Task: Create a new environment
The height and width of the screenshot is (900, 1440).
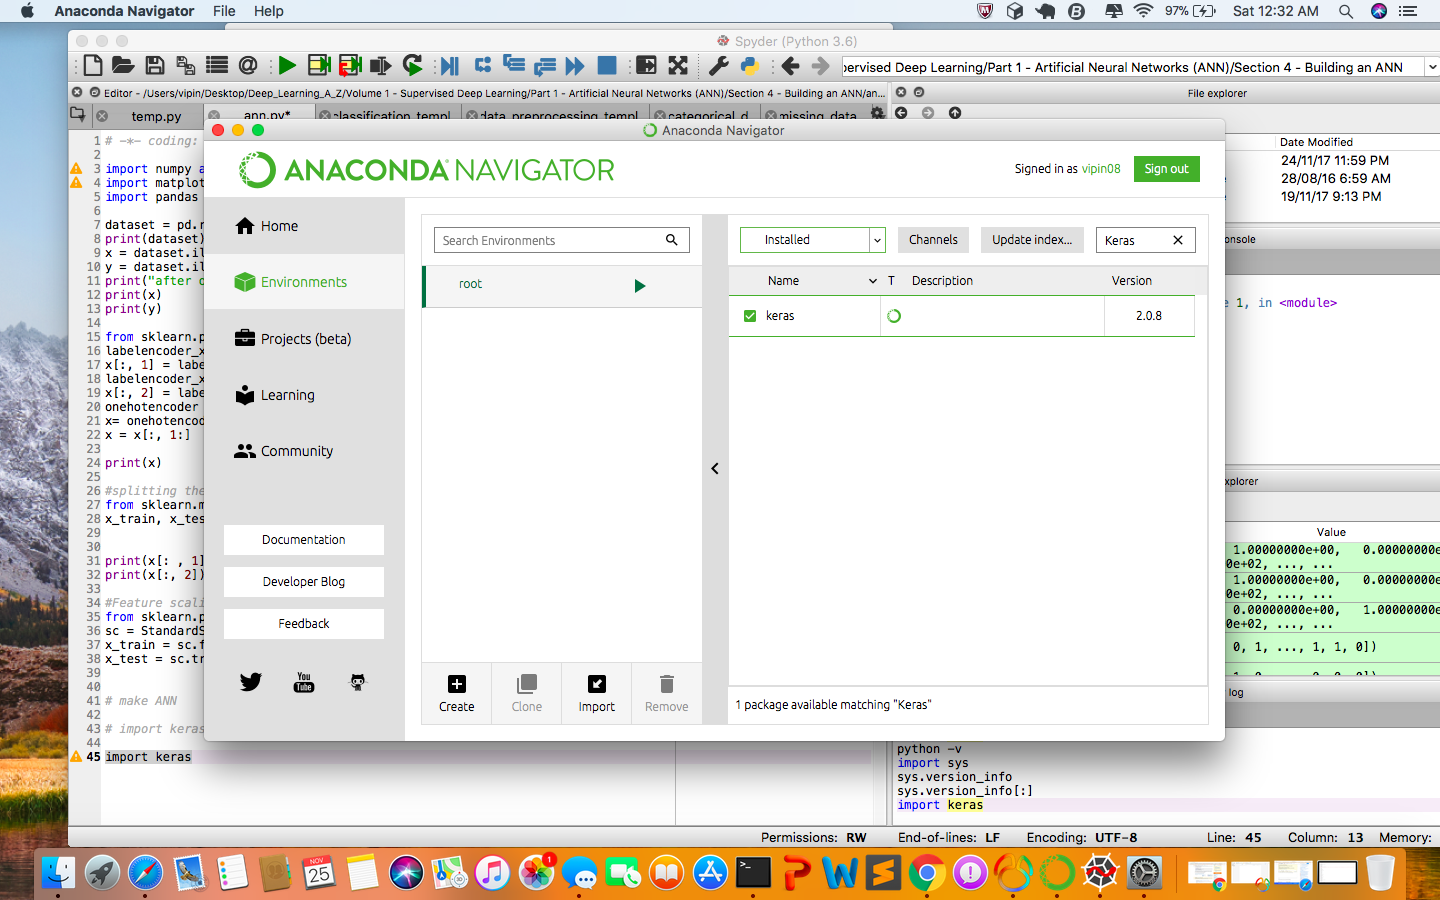Action: (457, 692)
